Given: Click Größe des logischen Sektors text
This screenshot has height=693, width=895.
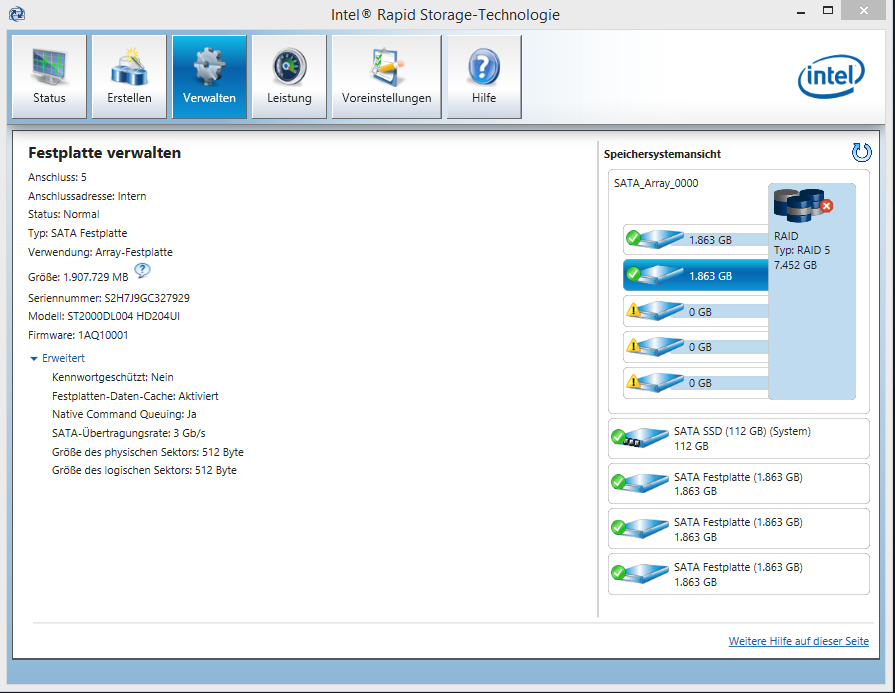Looking at the screenshot, I should coord(144,470).
